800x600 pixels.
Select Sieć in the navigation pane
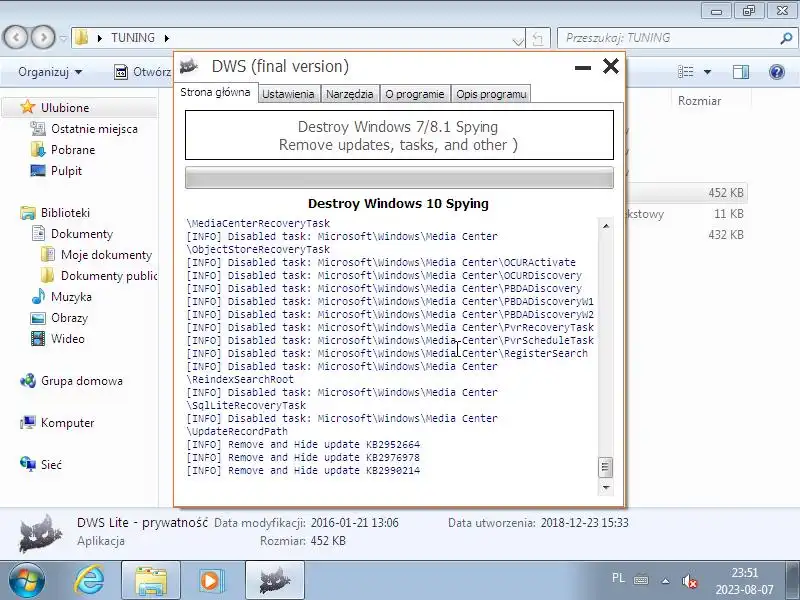[51, 465]
